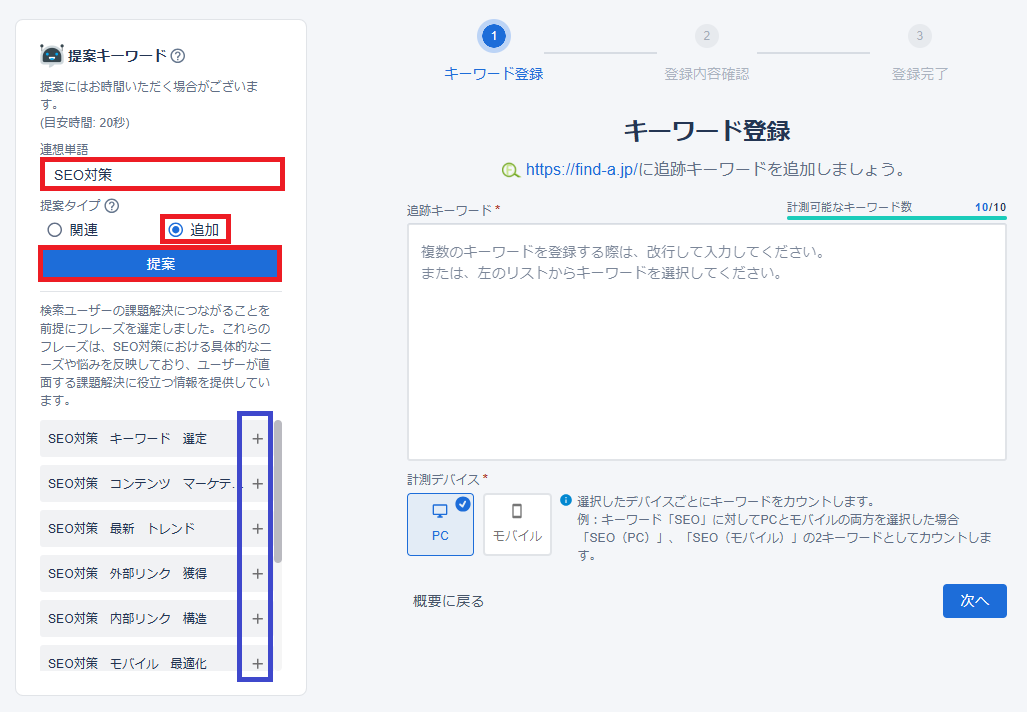Screen dimensions: 1027x712
Task: Click the キーワード登録 page heading
Action: point(707,131)
